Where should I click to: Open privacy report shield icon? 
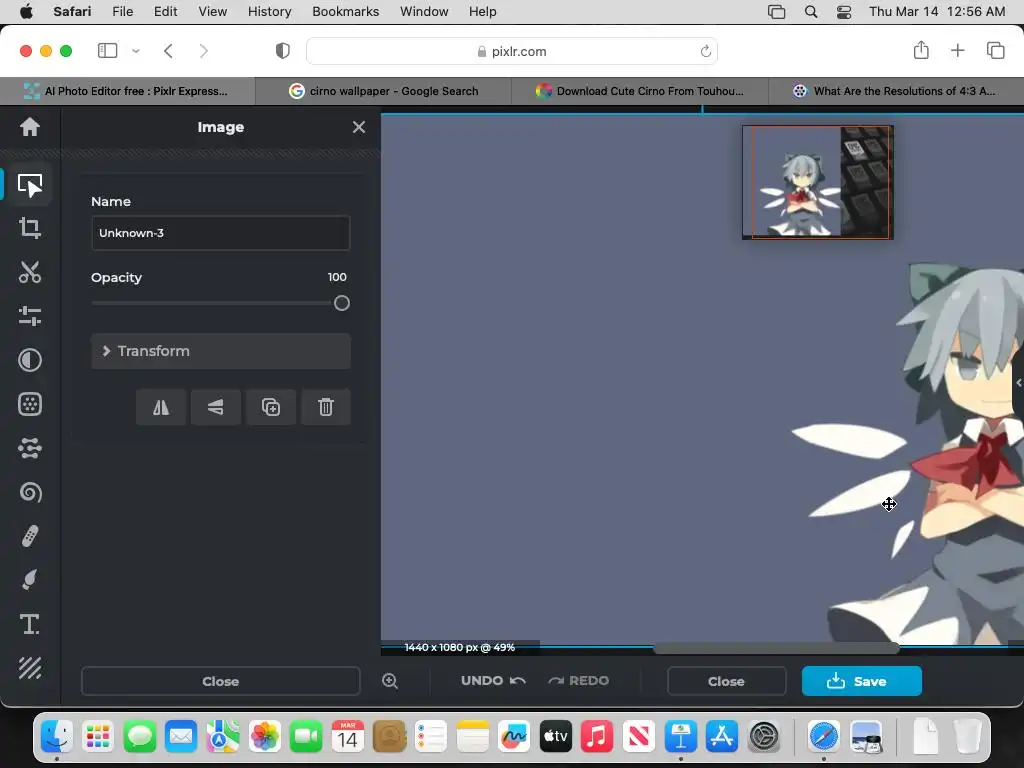click(x=282, y=51)
